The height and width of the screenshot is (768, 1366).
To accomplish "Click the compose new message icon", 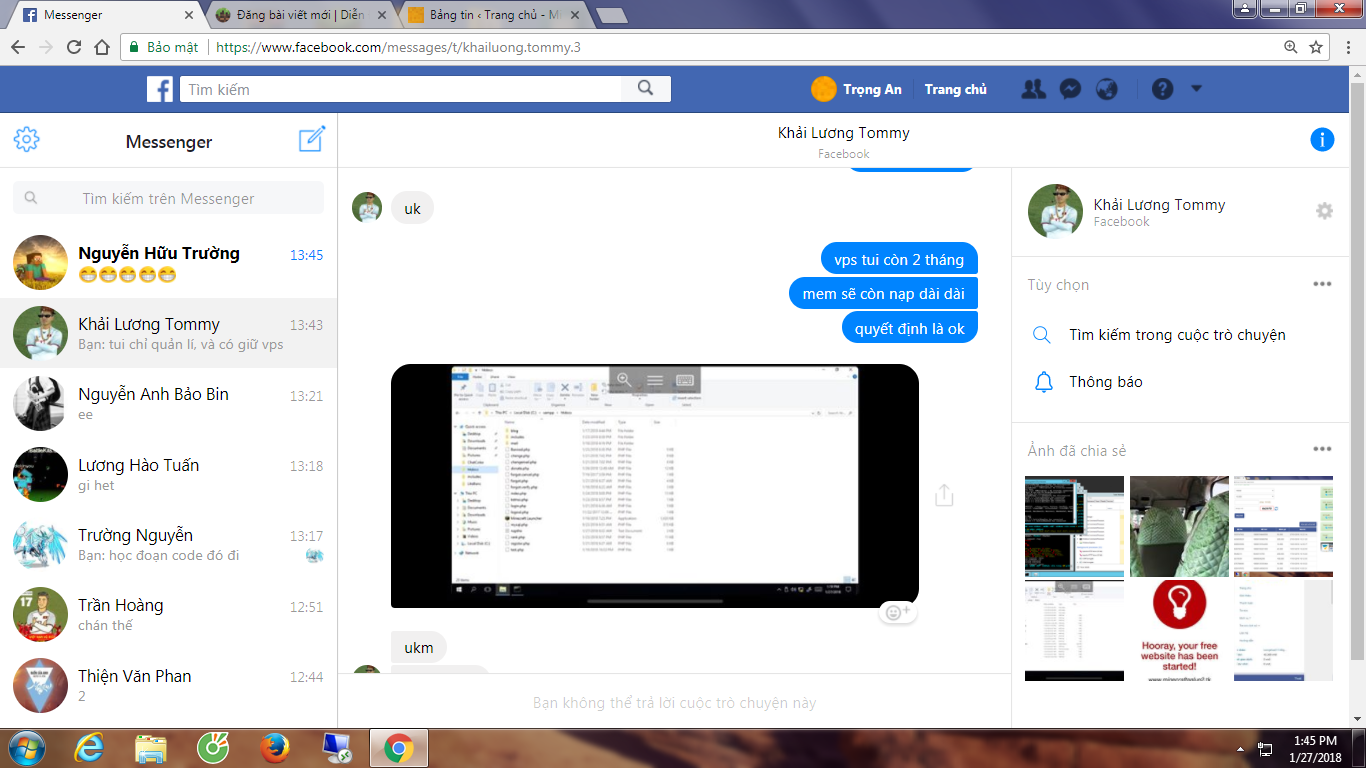I will tap(312, 140).
